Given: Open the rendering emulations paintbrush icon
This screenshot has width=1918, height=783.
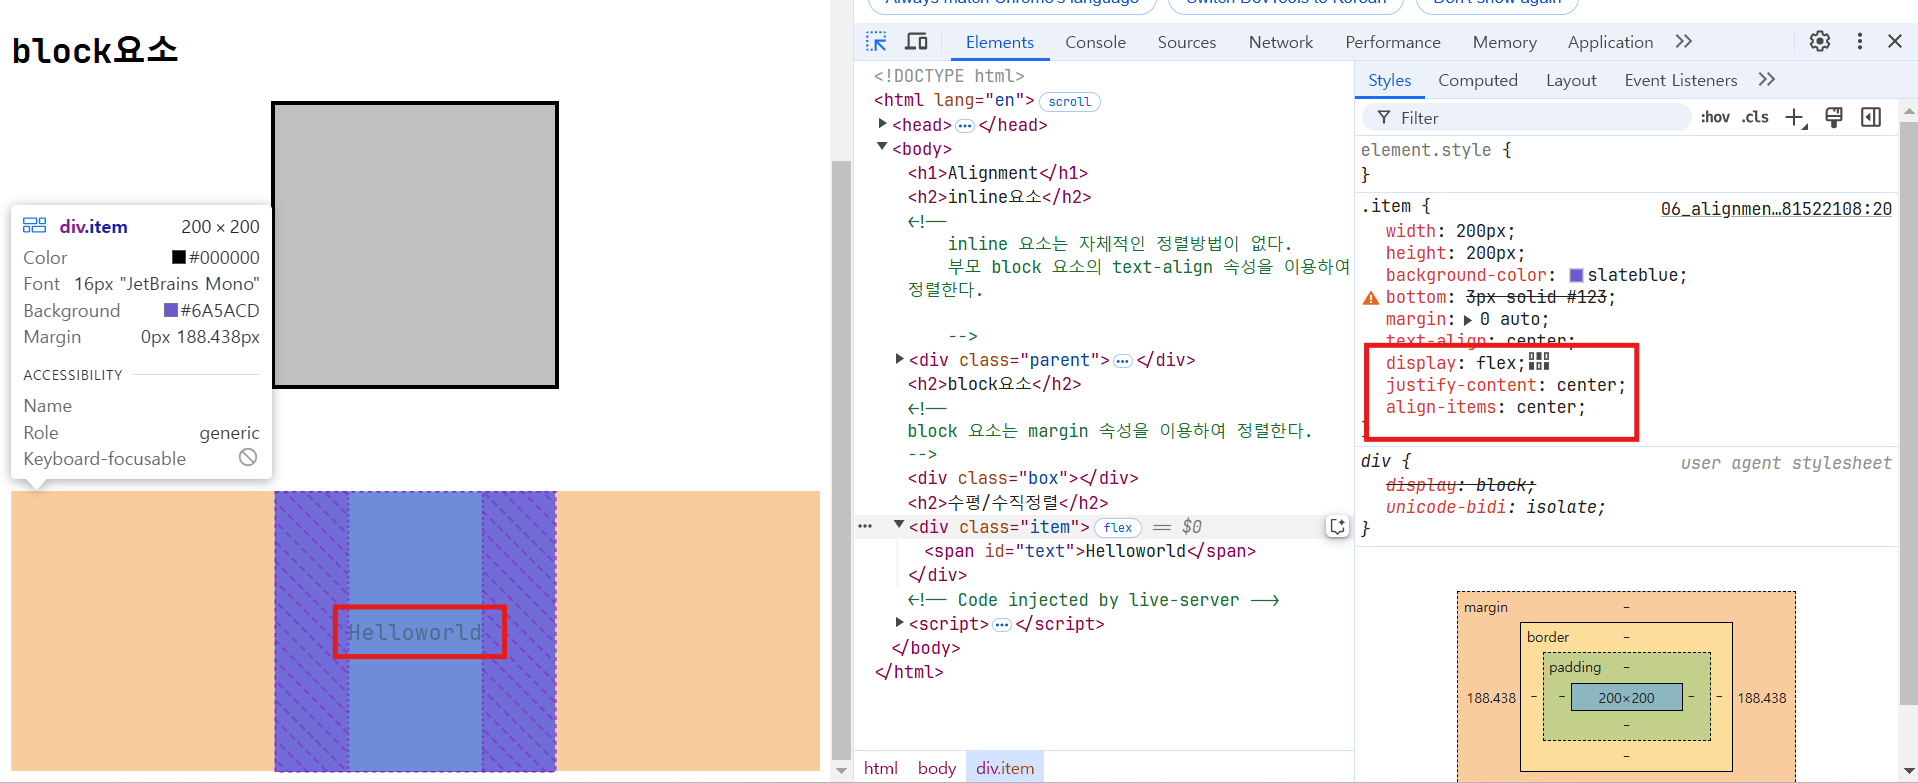Looking at the screenshot, I should tap(1834, 118).
